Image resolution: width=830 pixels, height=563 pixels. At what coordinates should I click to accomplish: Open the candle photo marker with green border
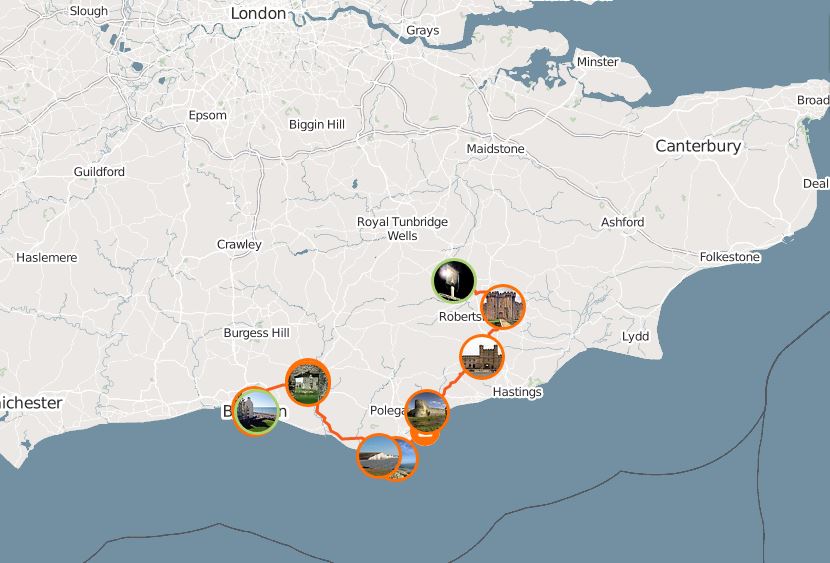[454, 281]
